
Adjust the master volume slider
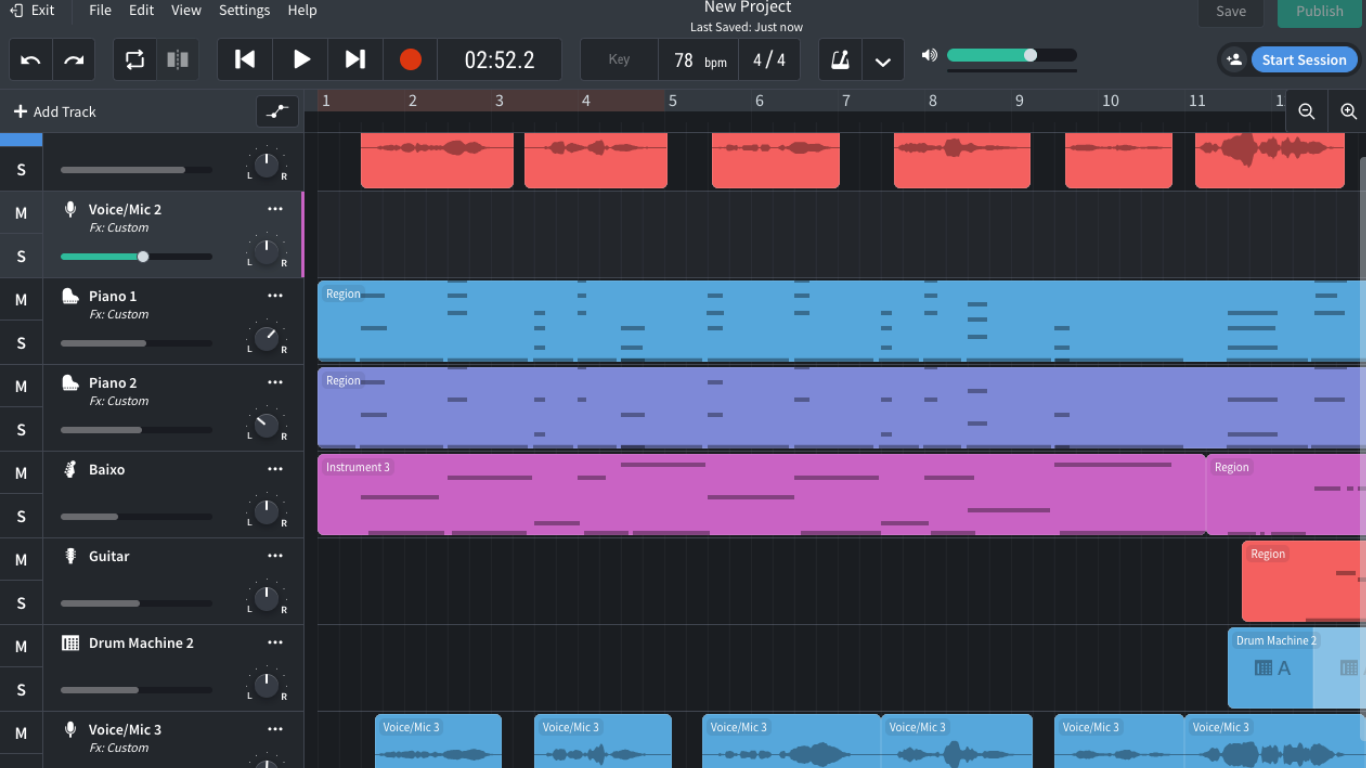[x=1012, y=55]
